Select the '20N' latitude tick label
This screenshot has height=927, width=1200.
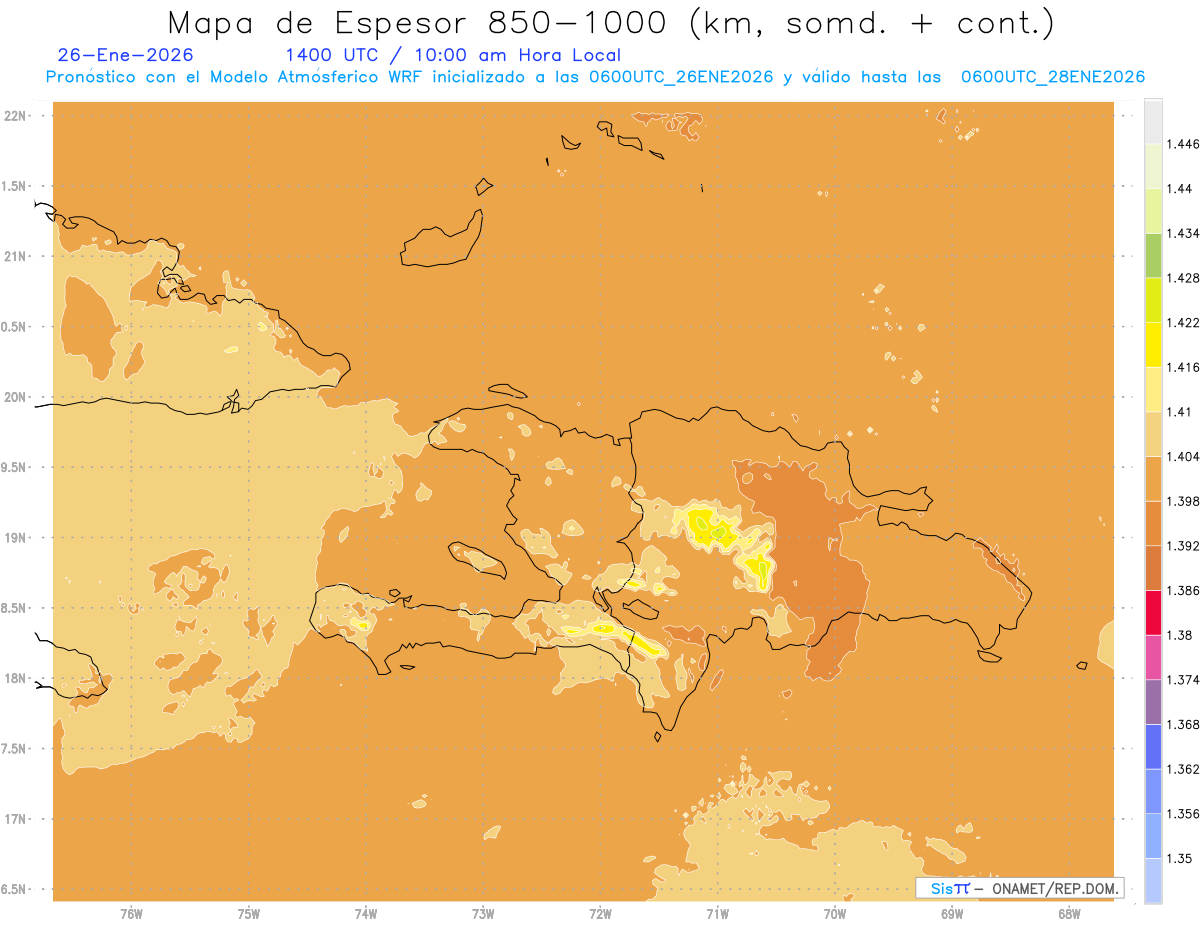[15, 397]
